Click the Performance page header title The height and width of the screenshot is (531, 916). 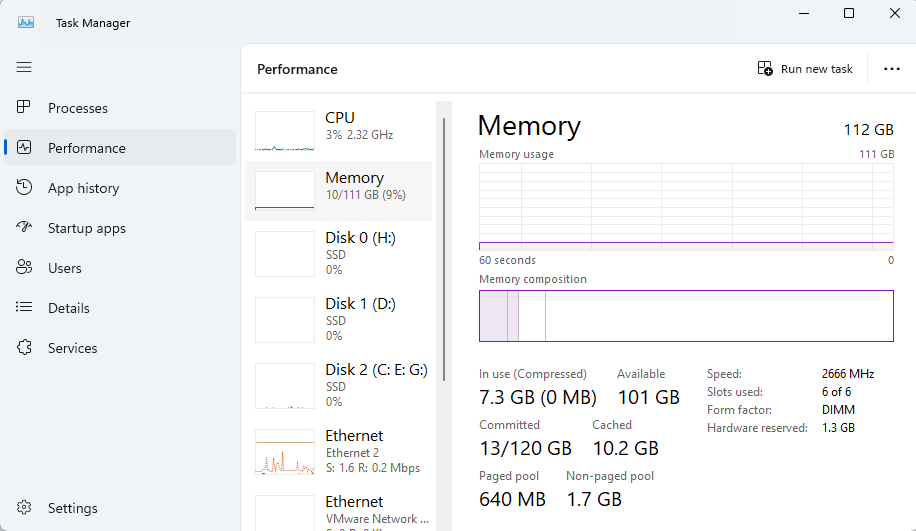pos(297,70)
